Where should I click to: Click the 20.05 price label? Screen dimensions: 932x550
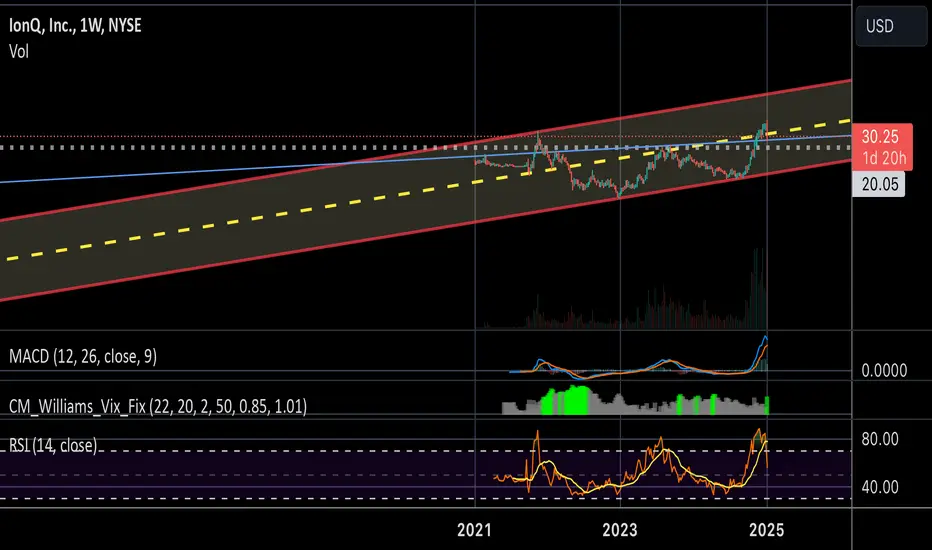879,184
